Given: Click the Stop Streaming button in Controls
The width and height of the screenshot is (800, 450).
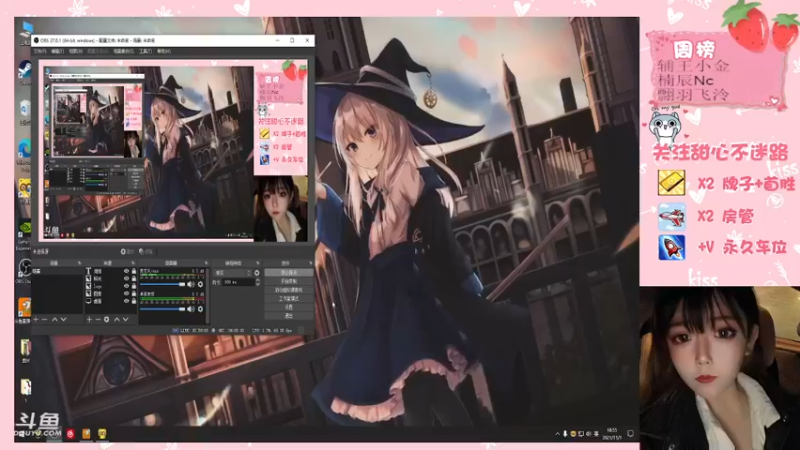Looking at the screenshot, I should [289, 272].
